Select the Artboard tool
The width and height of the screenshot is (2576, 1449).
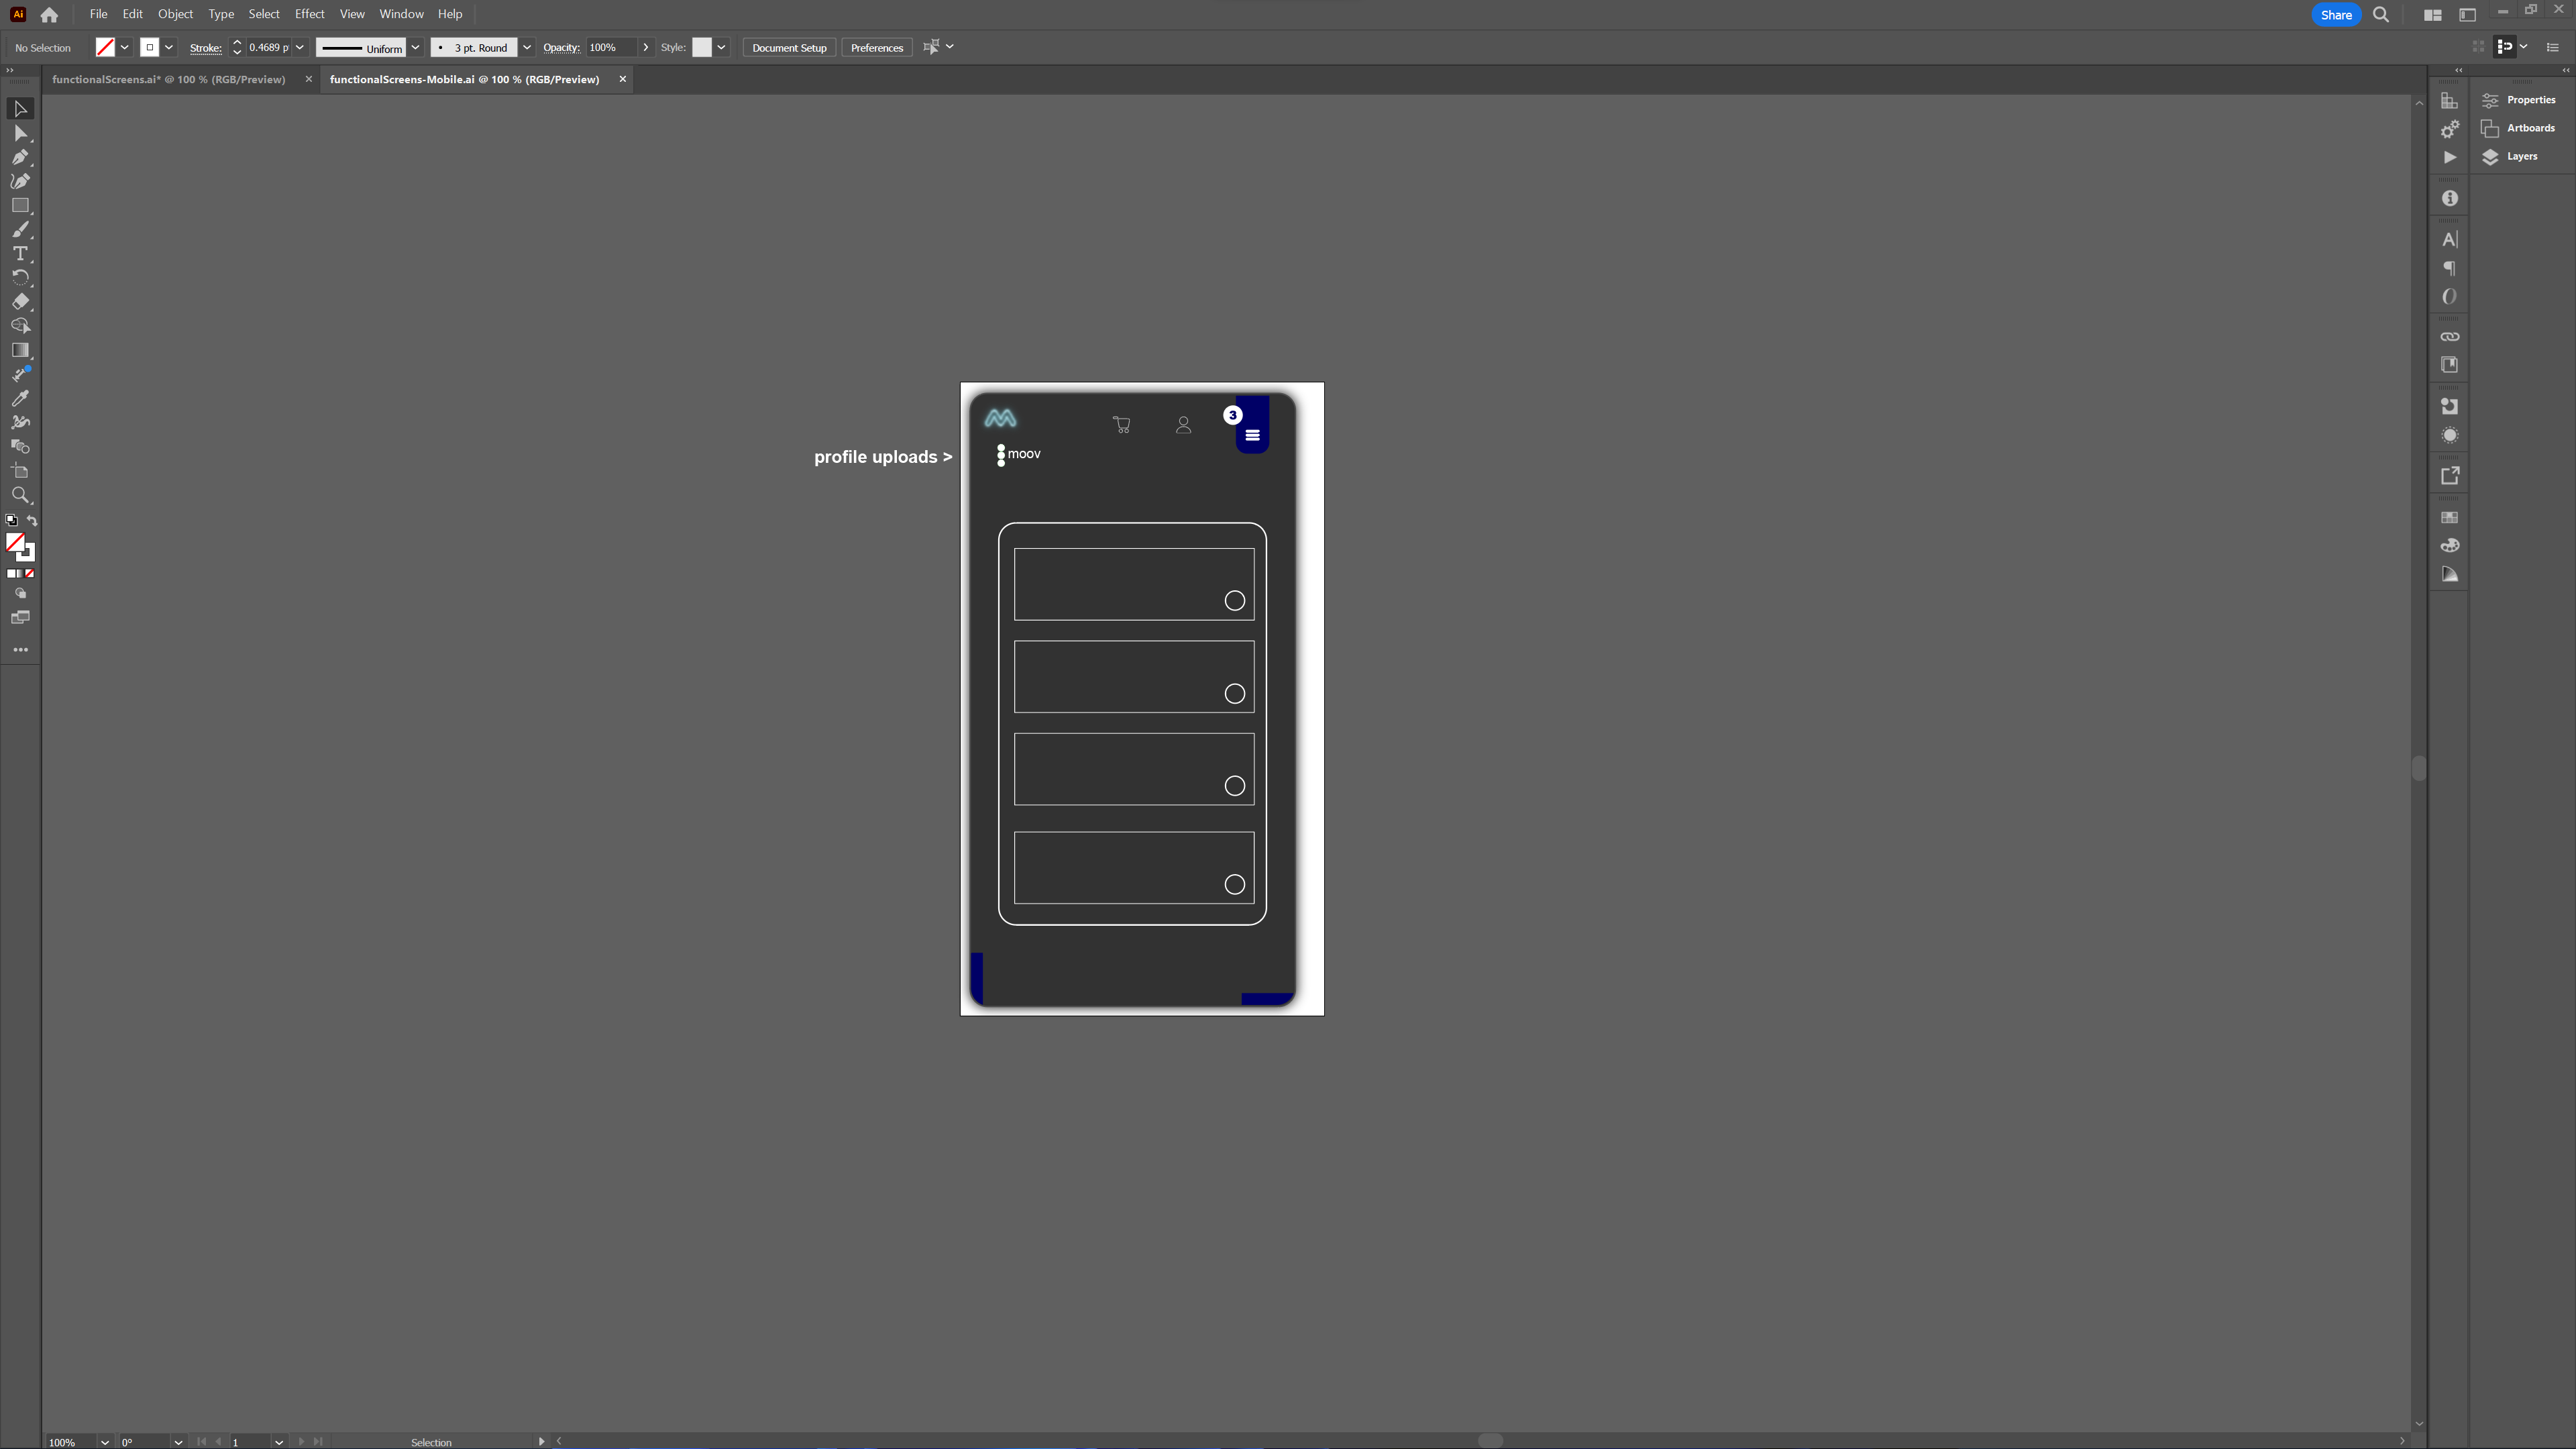click(20, 471)
